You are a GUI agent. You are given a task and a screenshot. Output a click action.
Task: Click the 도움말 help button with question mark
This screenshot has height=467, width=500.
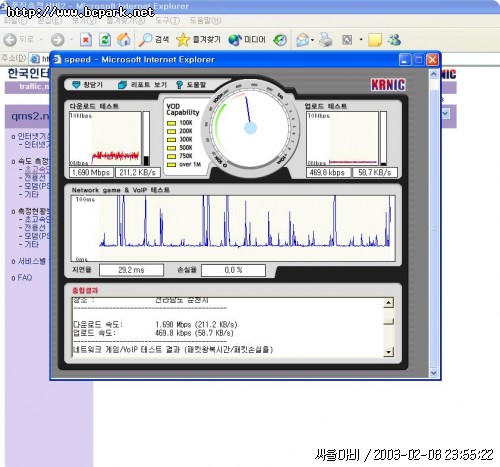pos(191,85)
